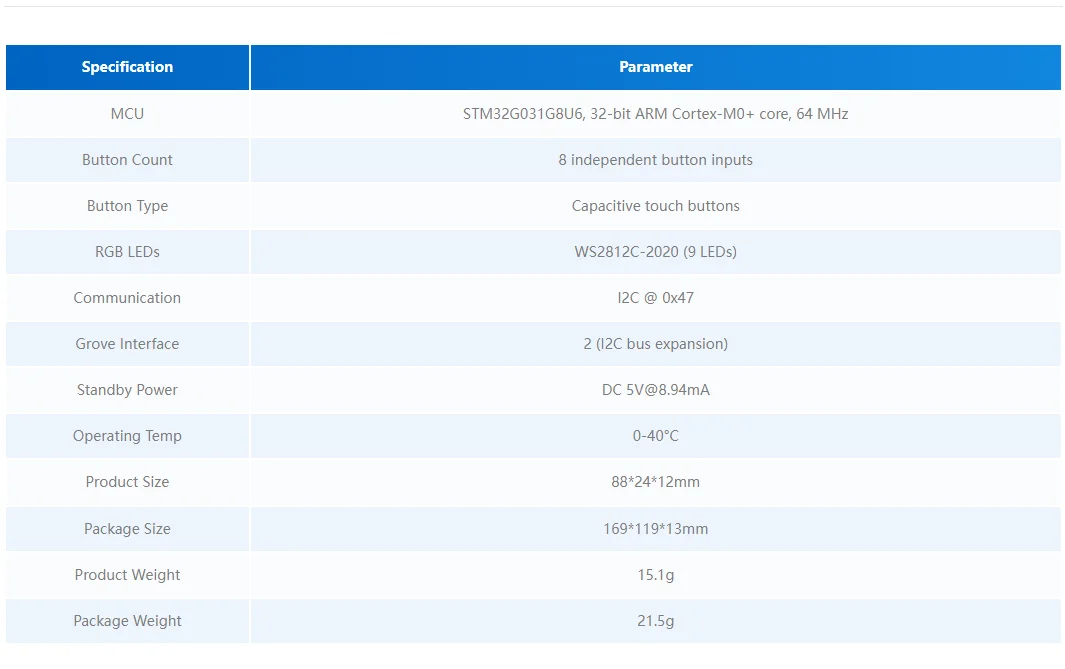Screen dimensions: 1065x669
Task: Click the 'Capacitive touch buttons' value
Action: (x=655, y=206)
